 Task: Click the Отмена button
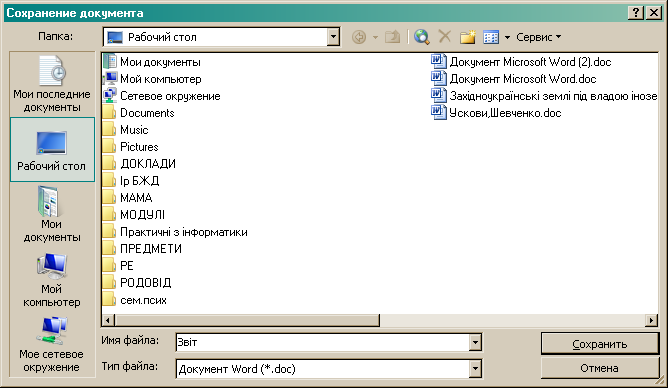[x=600, y=368]
